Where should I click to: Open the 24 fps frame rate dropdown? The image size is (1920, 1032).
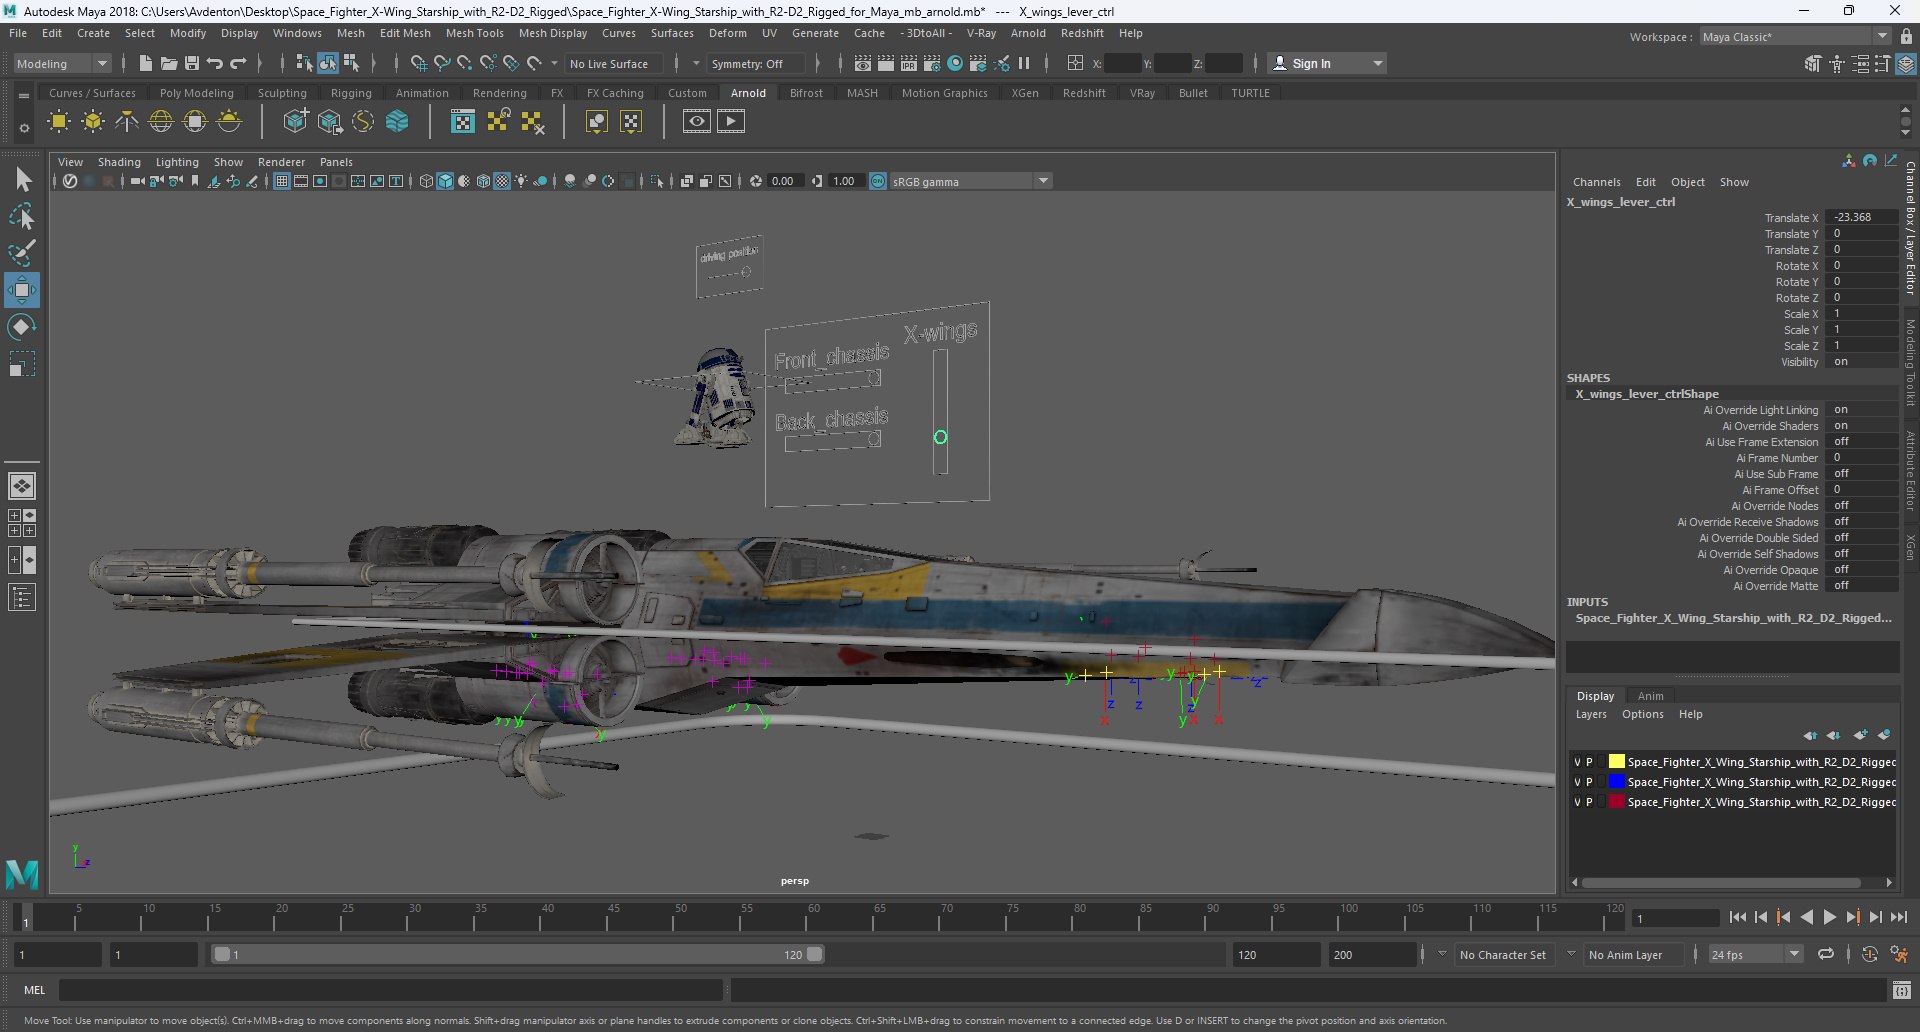tap(1755, 955)
